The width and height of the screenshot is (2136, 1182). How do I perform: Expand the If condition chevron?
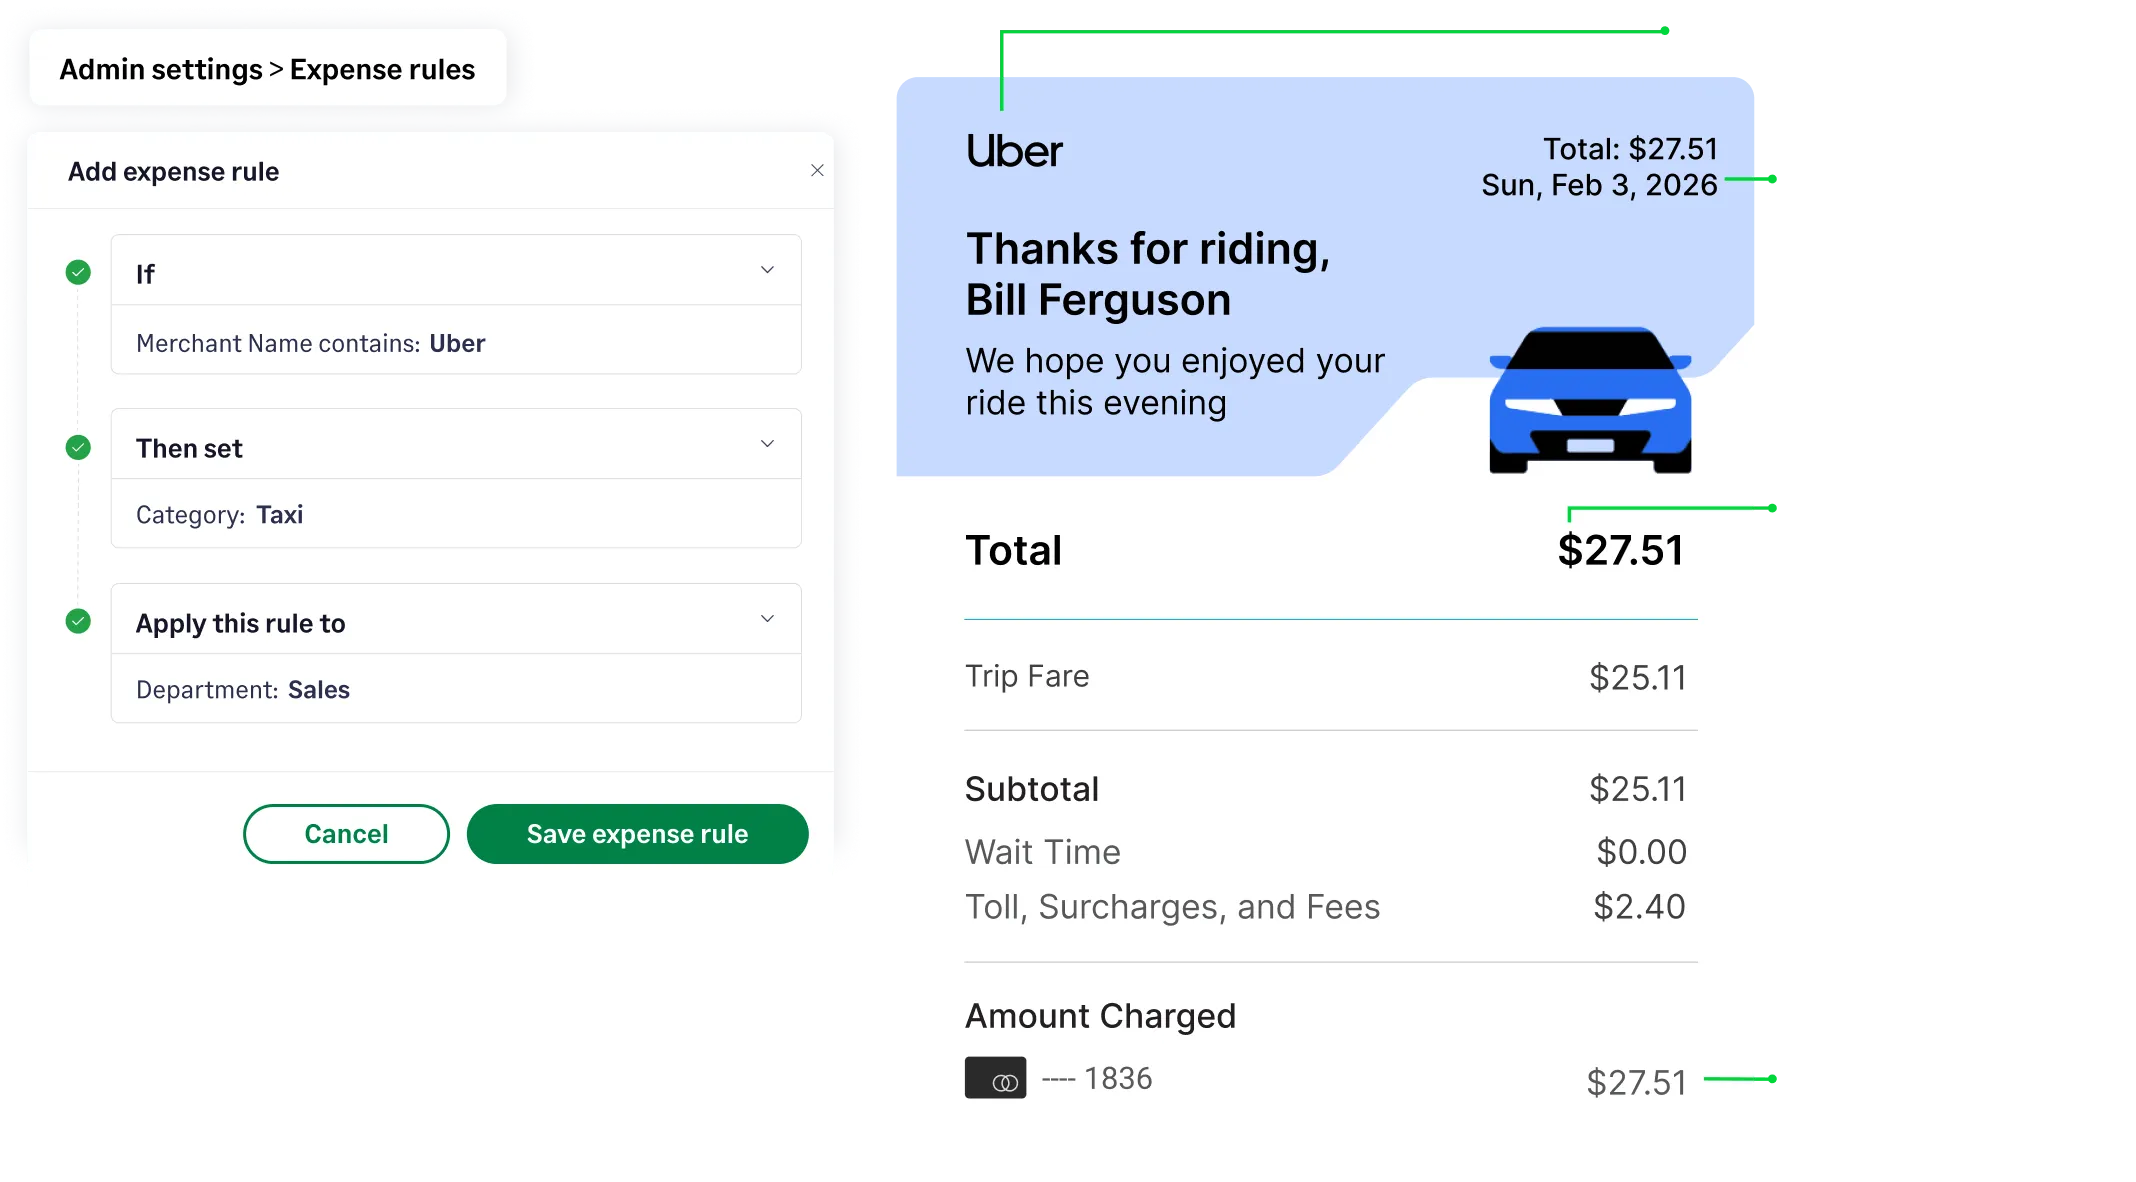click(x=767, y=270)
